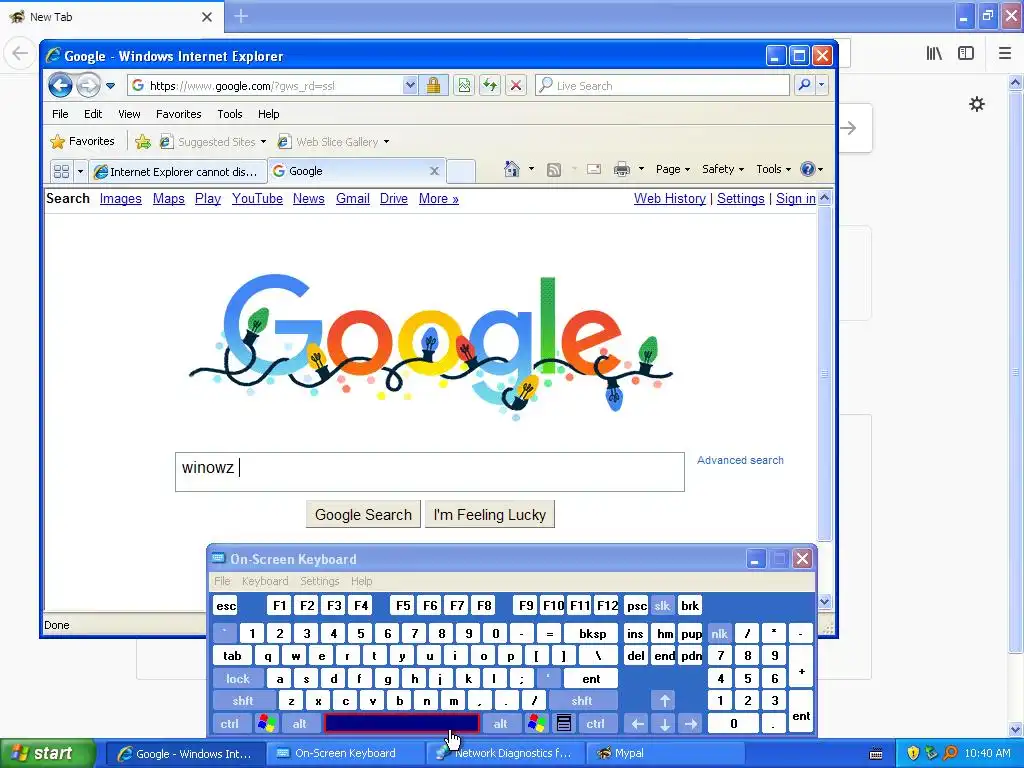Click the Google search text field
Viewport: 1024px width, 768px height.
(430, 472)
